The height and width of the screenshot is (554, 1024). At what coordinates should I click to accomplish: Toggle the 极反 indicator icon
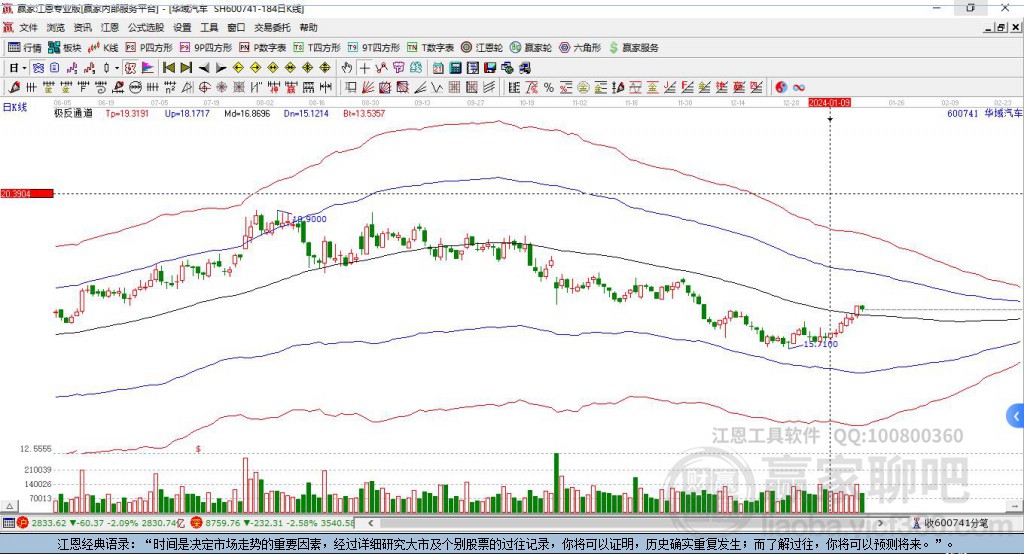130,68
